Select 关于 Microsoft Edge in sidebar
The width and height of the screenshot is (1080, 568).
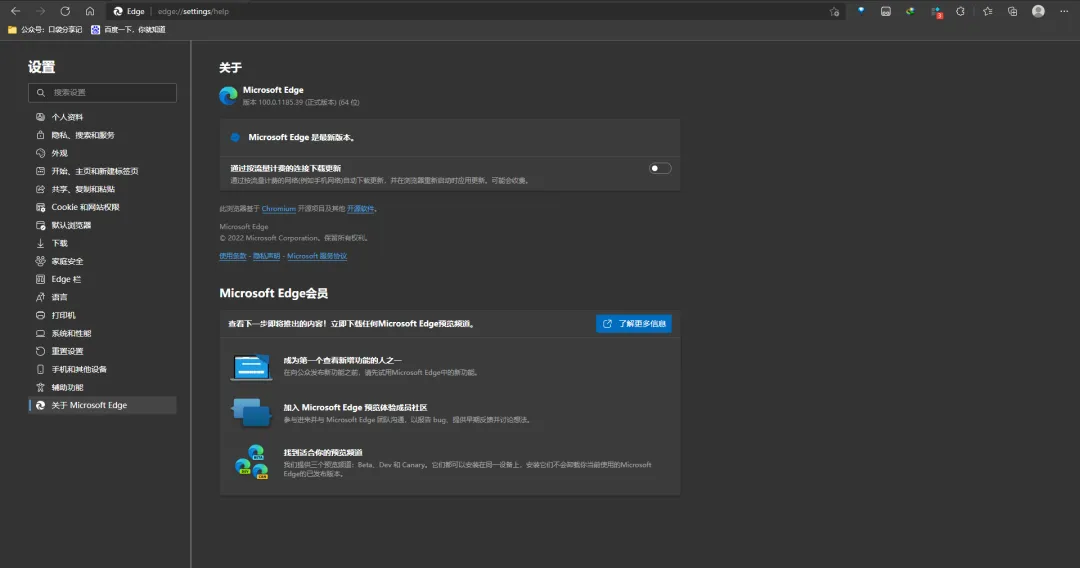tap(102, 405)
